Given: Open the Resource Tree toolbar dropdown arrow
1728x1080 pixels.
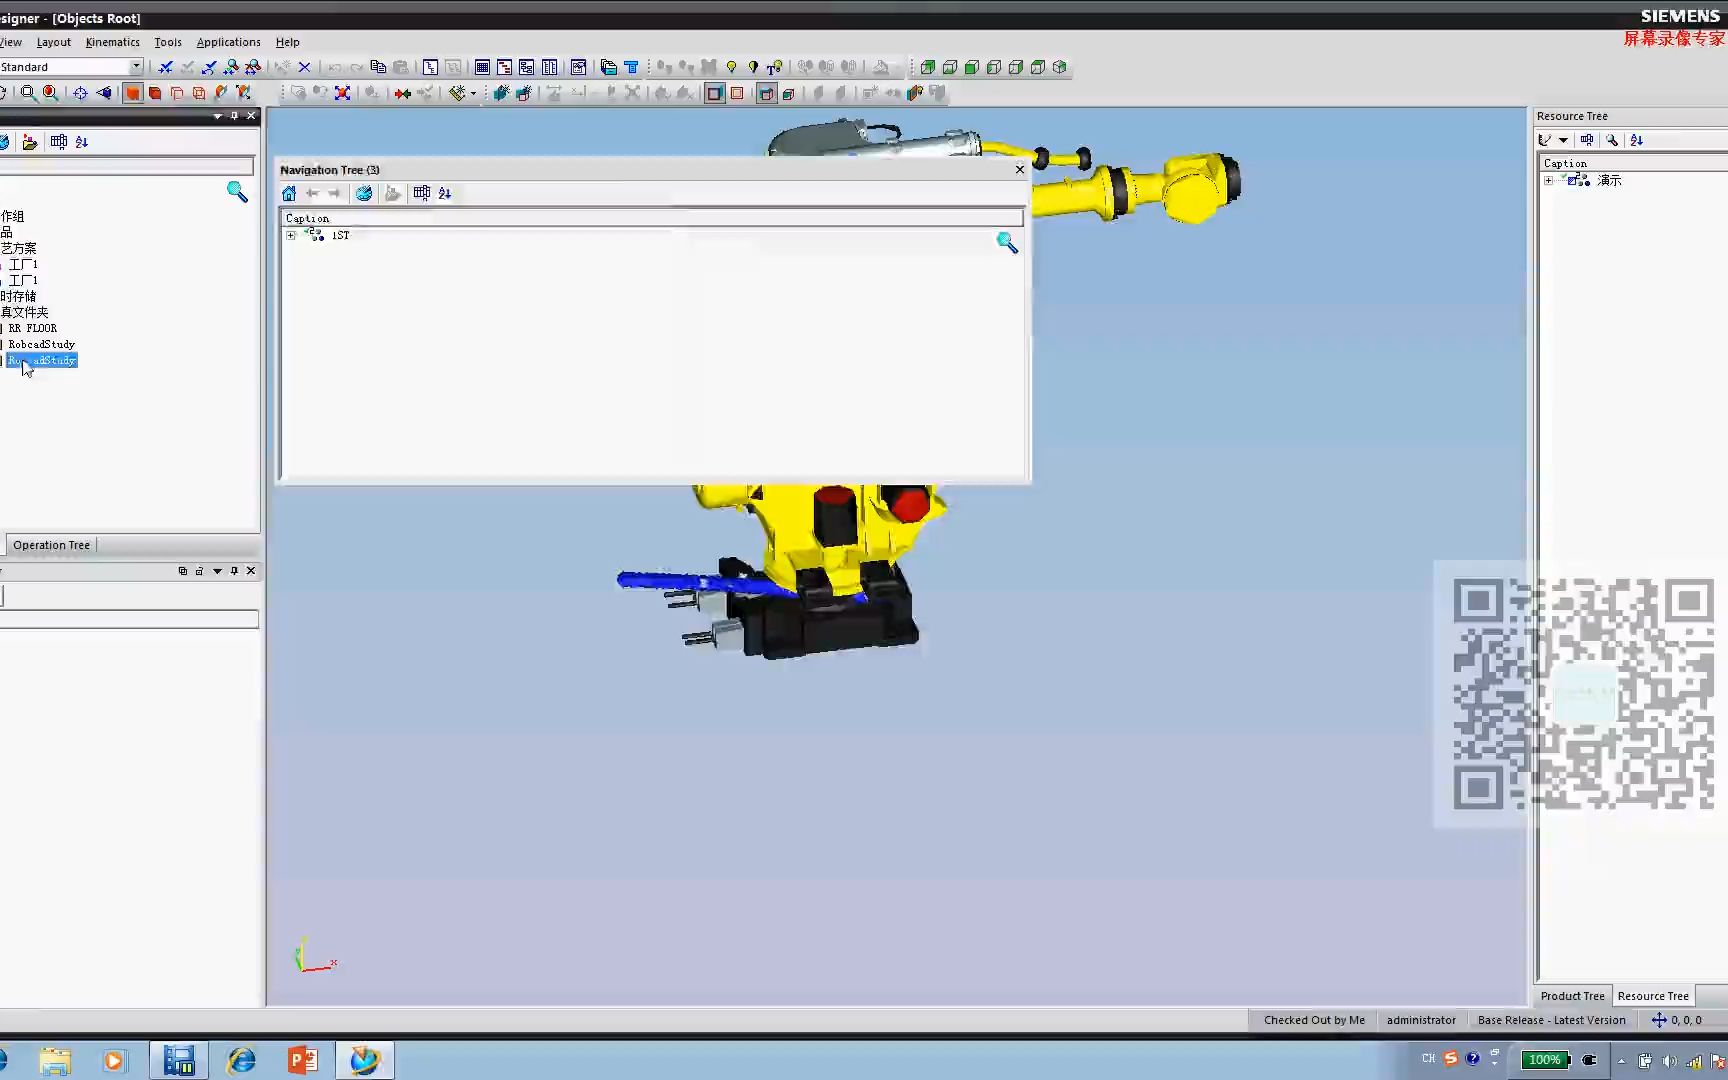Looking at the screenshot, I should tap(1563, 140).
